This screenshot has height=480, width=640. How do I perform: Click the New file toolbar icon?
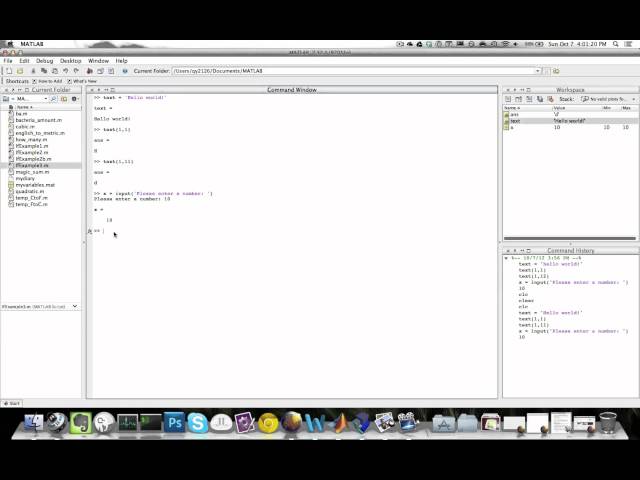[9, 71]
